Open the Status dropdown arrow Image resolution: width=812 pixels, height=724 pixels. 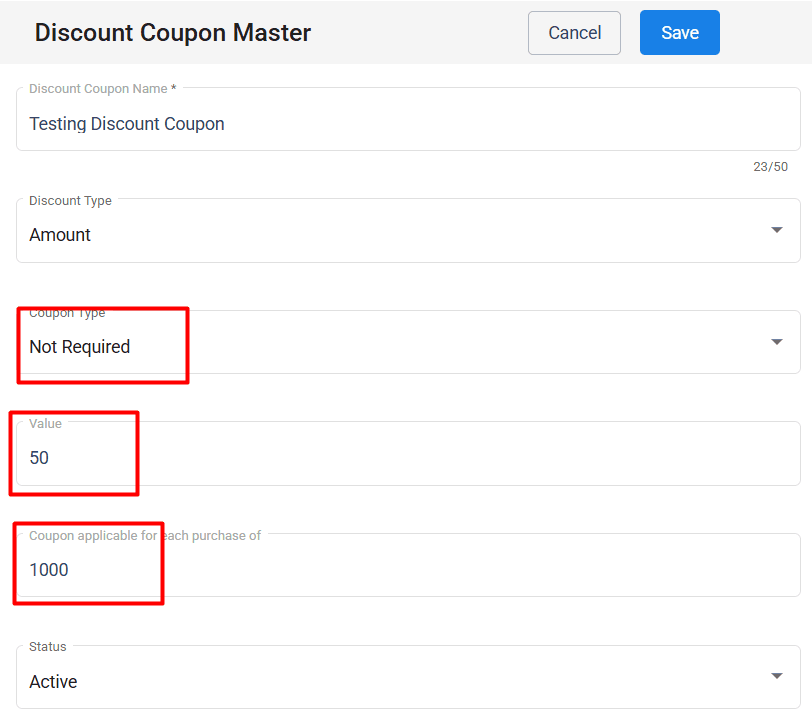coord(777,676)
